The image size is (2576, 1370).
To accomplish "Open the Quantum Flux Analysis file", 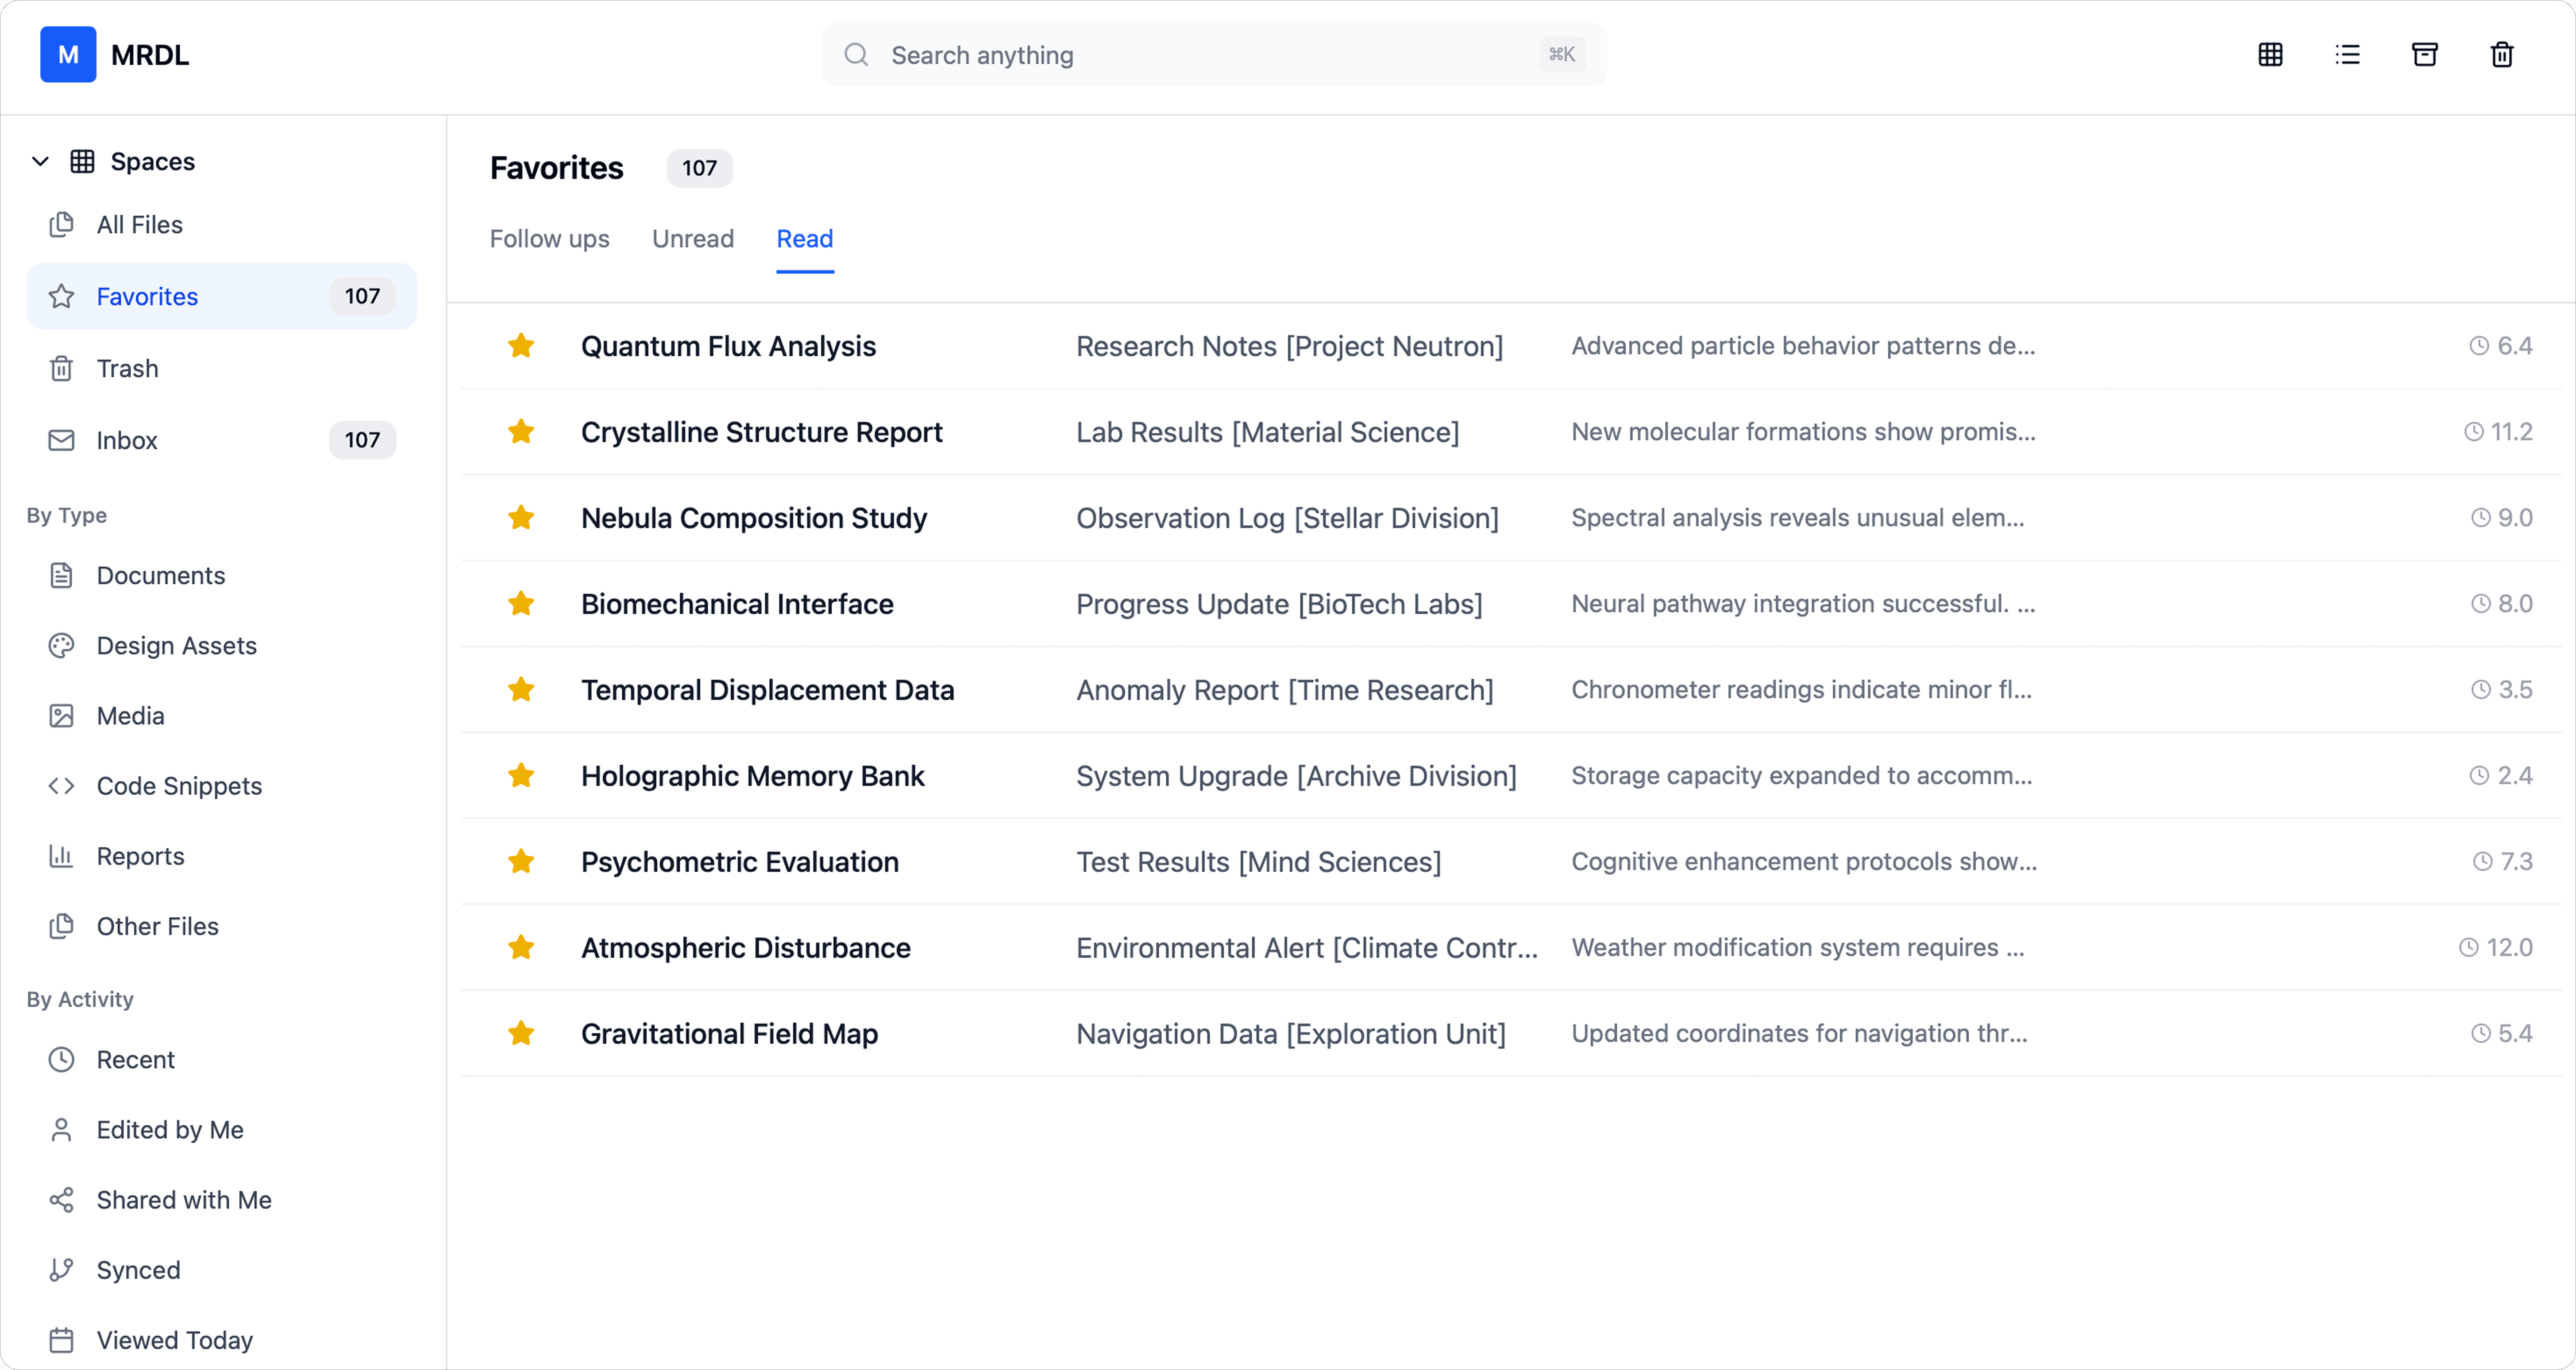I will click(1511, 346).
